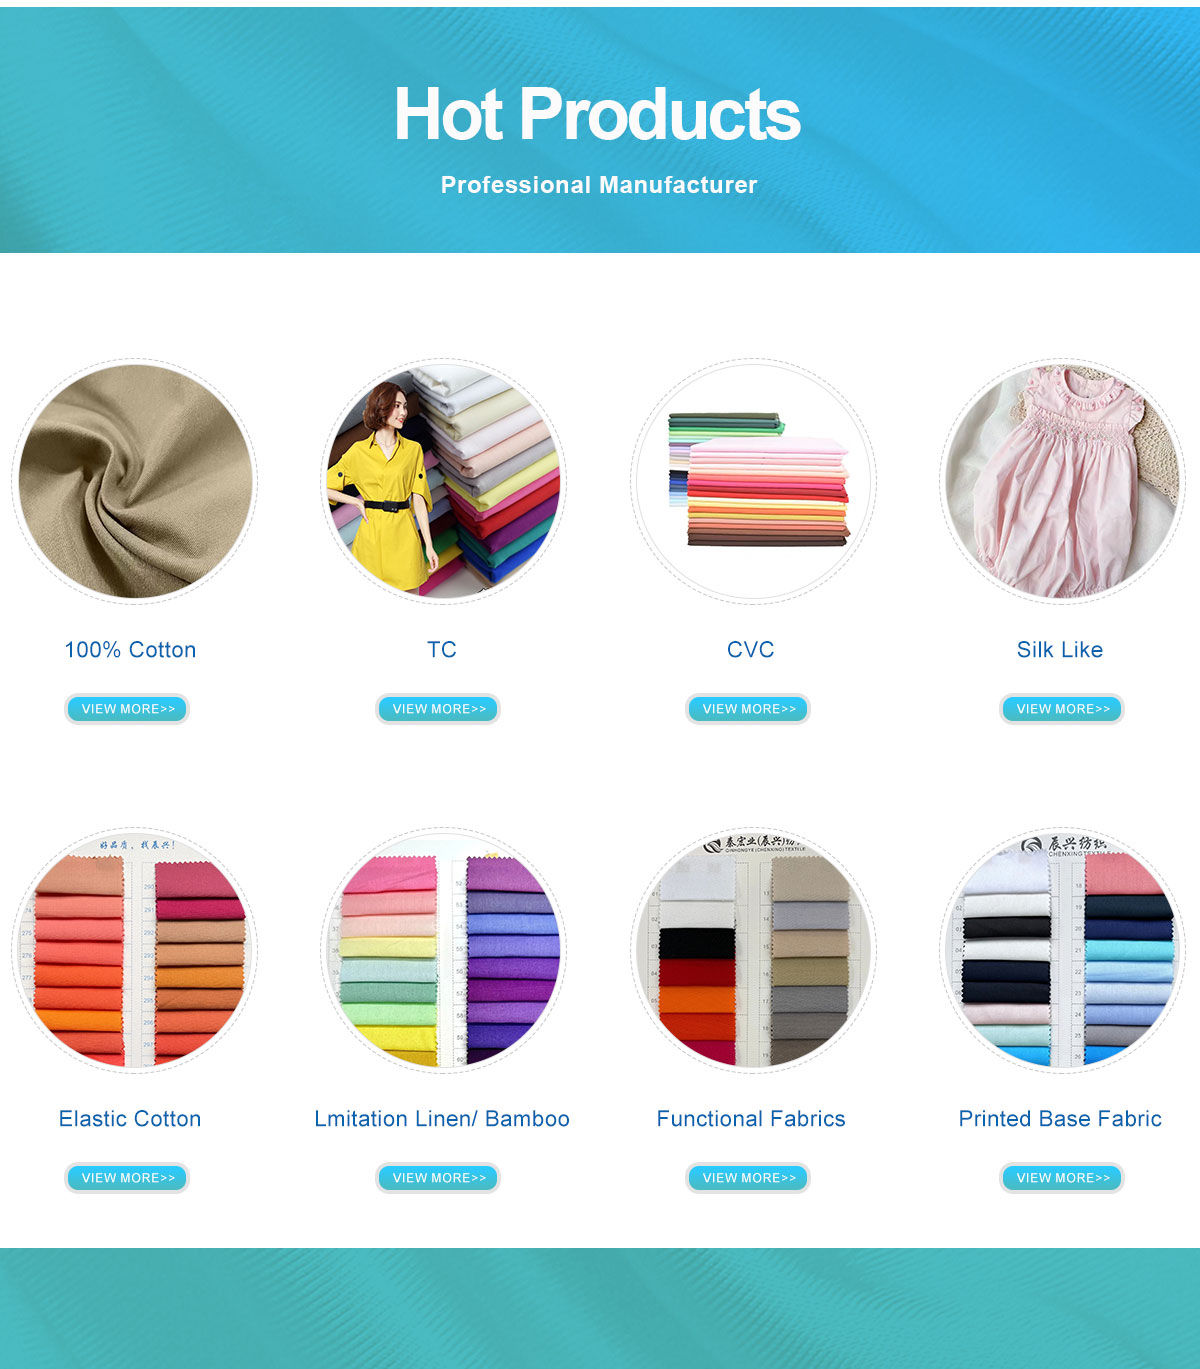
Task: Select the Lmitation Linen/ Bamboo swatch image
Action: [443, 950]
